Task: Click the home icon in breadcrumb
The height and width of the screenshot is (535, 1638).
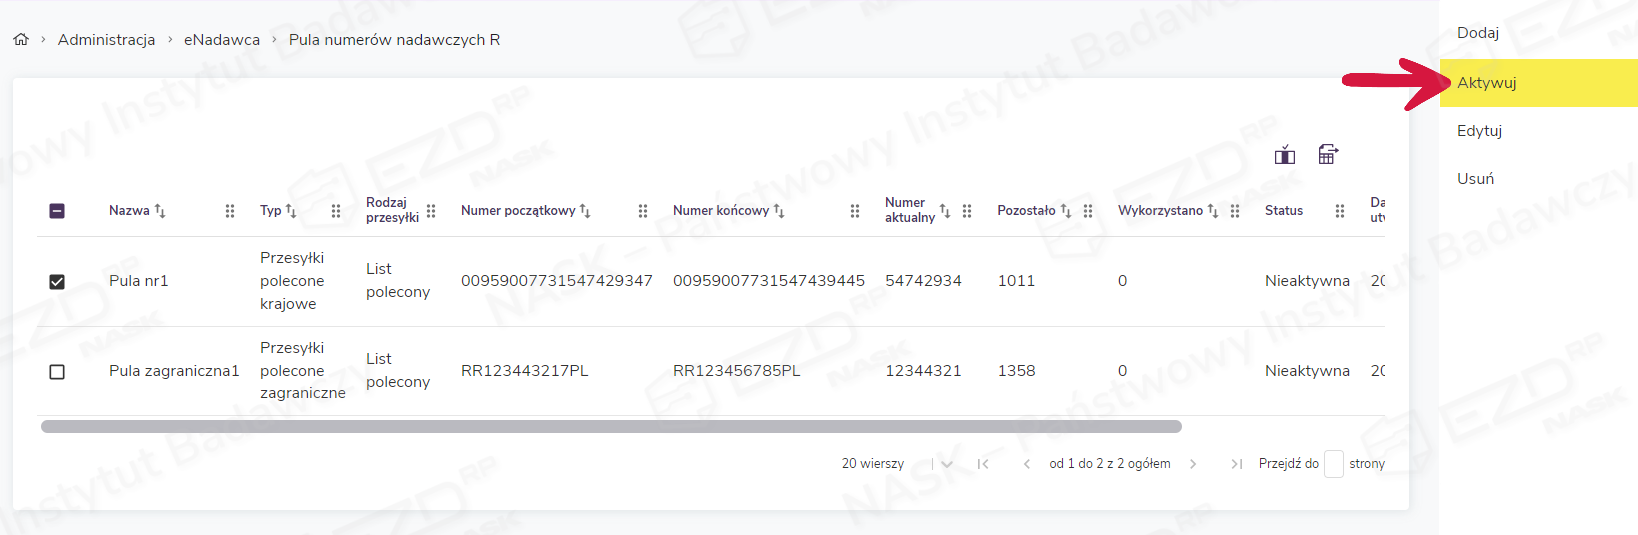Action: [21, 39]
